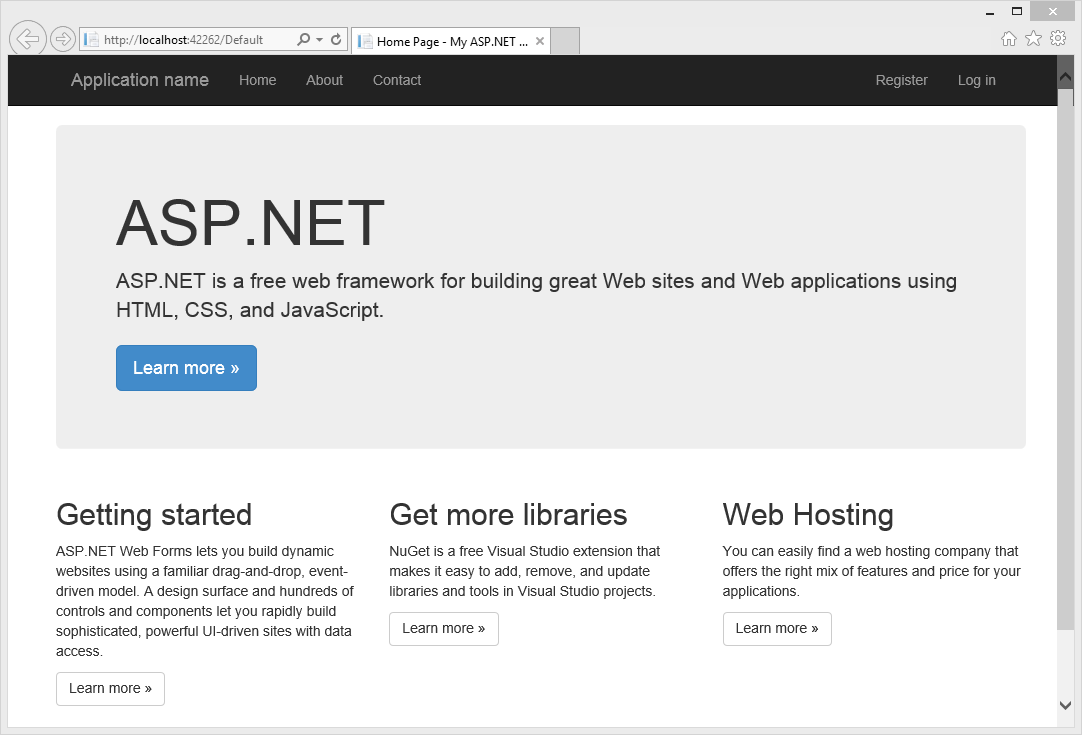Viewport: 1082px width, 735px height.
Task: Click the search magnifier icon in address bar
Action: pyautogui.click(x=304, y=40)
